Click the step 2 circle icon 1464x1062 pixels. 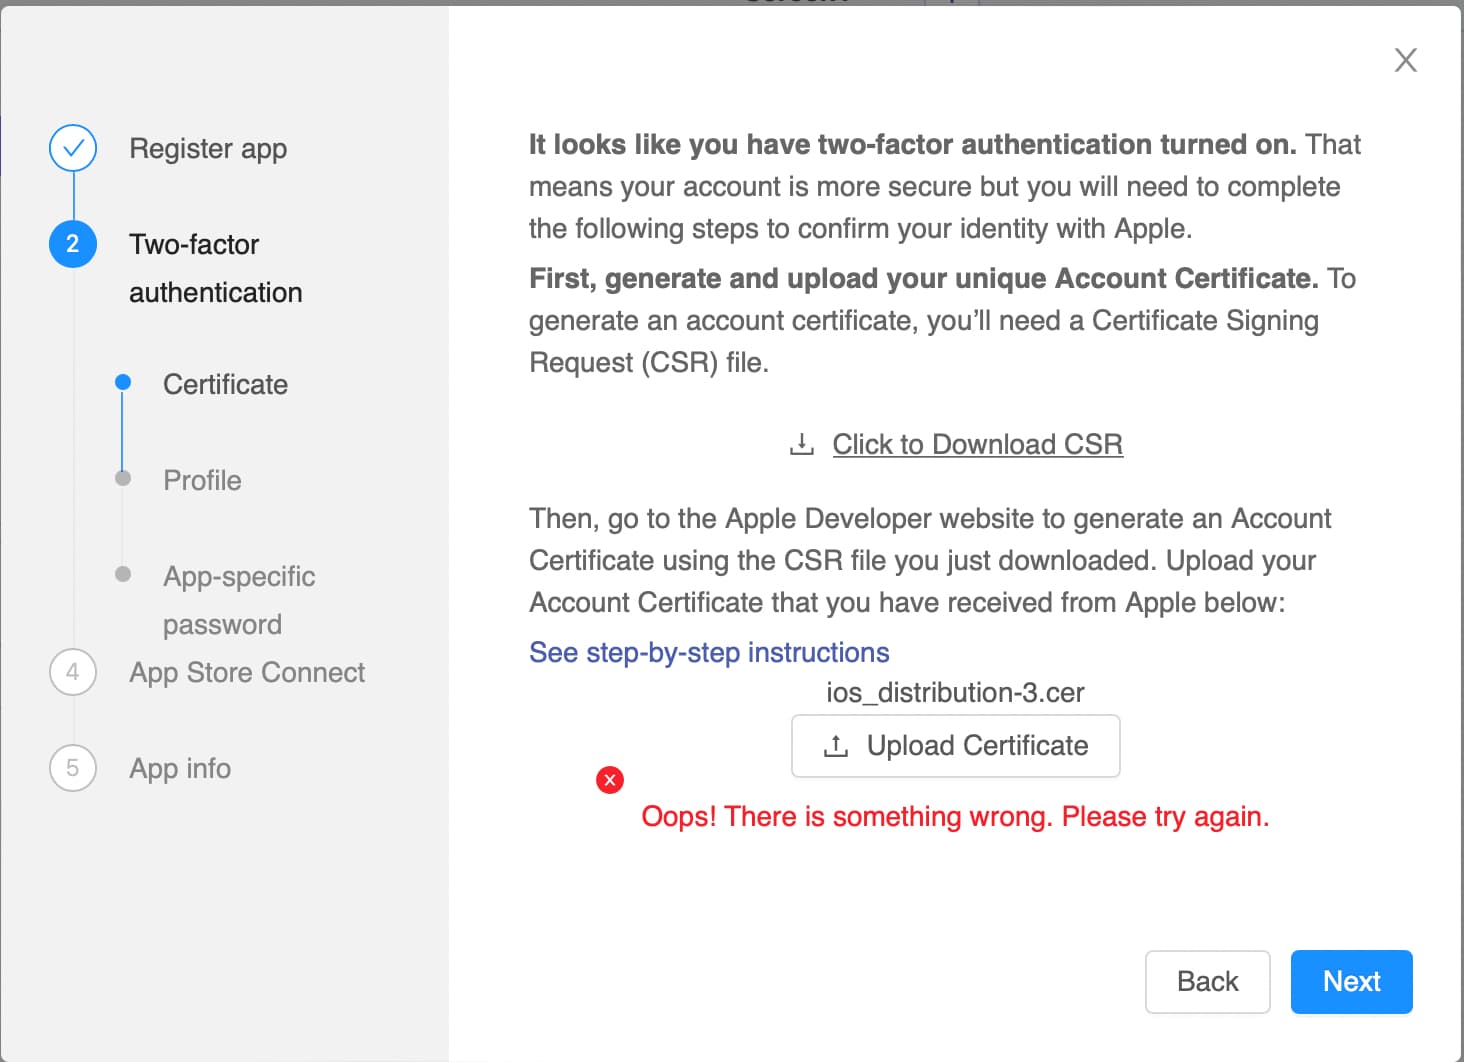point(73,244)
